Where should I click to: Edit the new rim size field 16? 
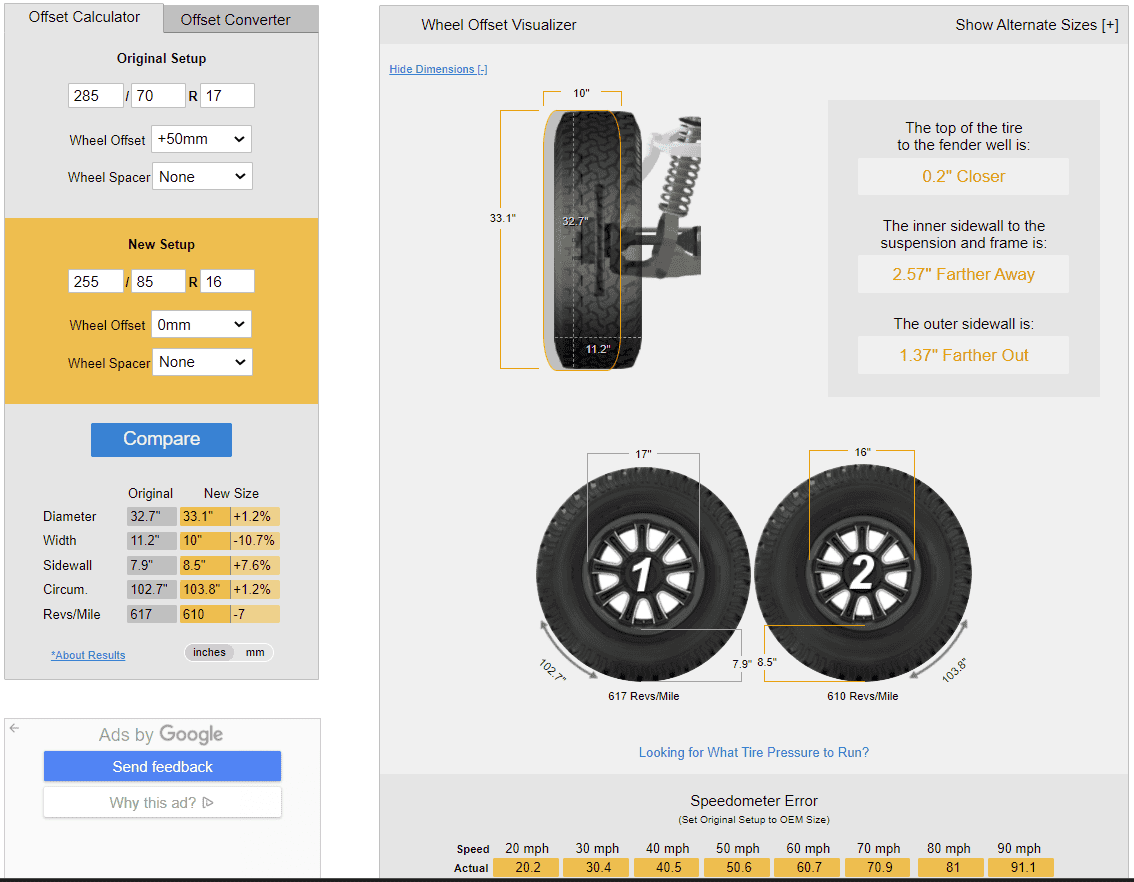point(227,281)
